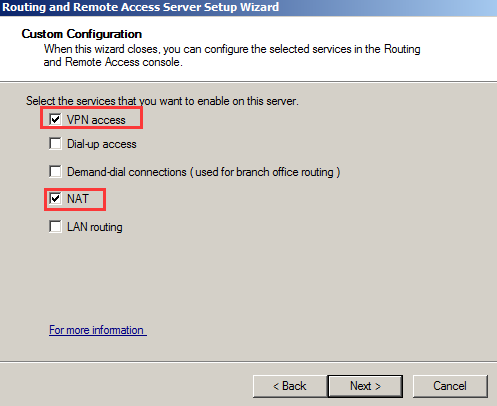Screen dimensions: 497x406
Task: Untick the NAT checkbox
Action: tap(55, 199)
